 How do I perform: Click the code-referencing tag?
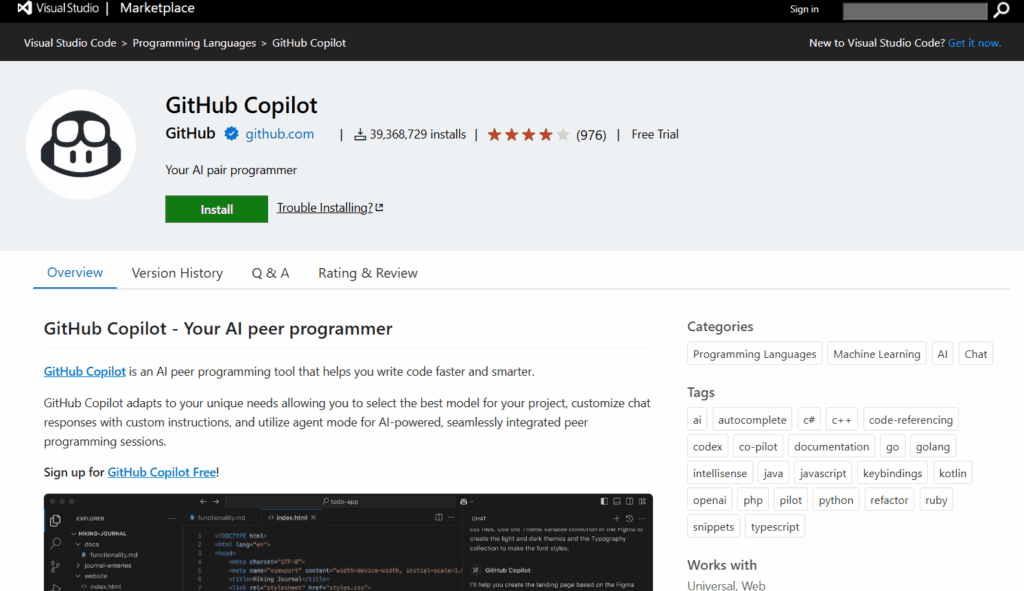910,420
